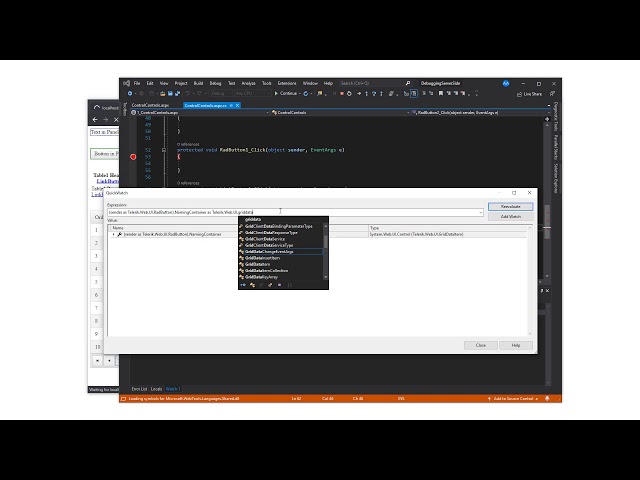This screenshot has height=480, width=640.
Task: Close the QuickWatch dialog with Close button
Action: 480,345
